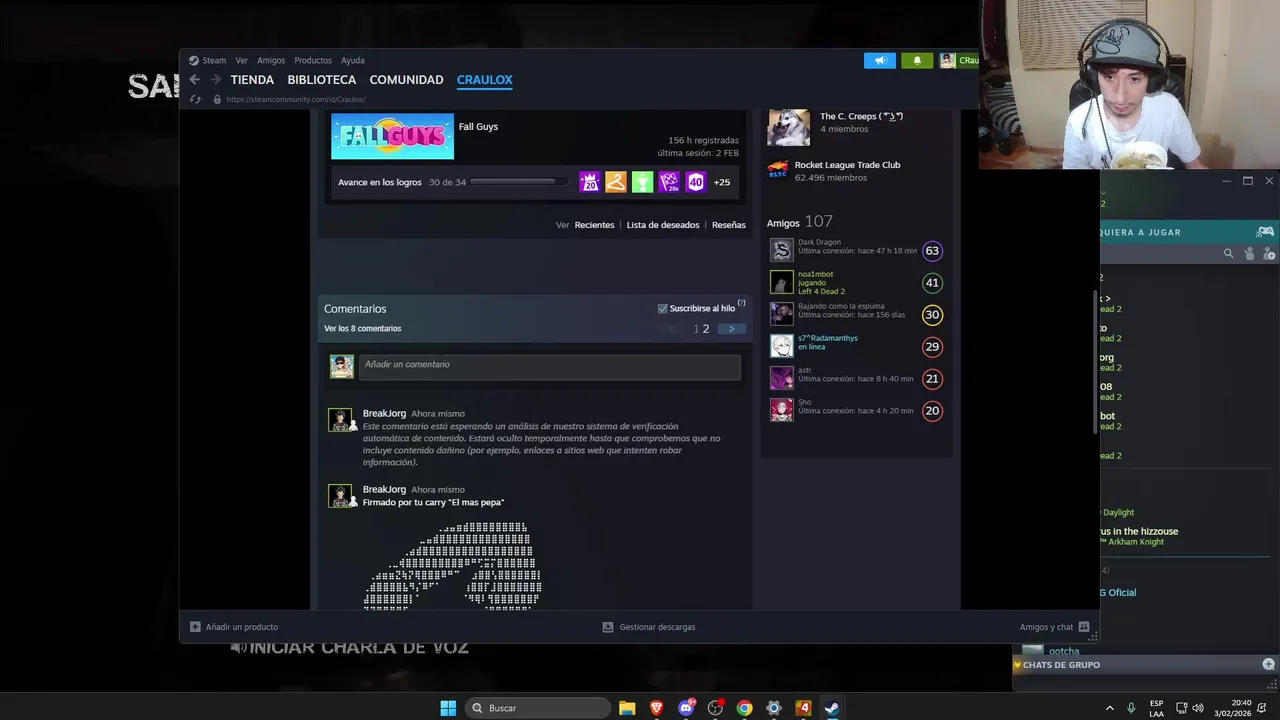Click the volume icon in system tray
Image resolution: width=1280 pixels, height=720 pixels.
point(1198,708)
